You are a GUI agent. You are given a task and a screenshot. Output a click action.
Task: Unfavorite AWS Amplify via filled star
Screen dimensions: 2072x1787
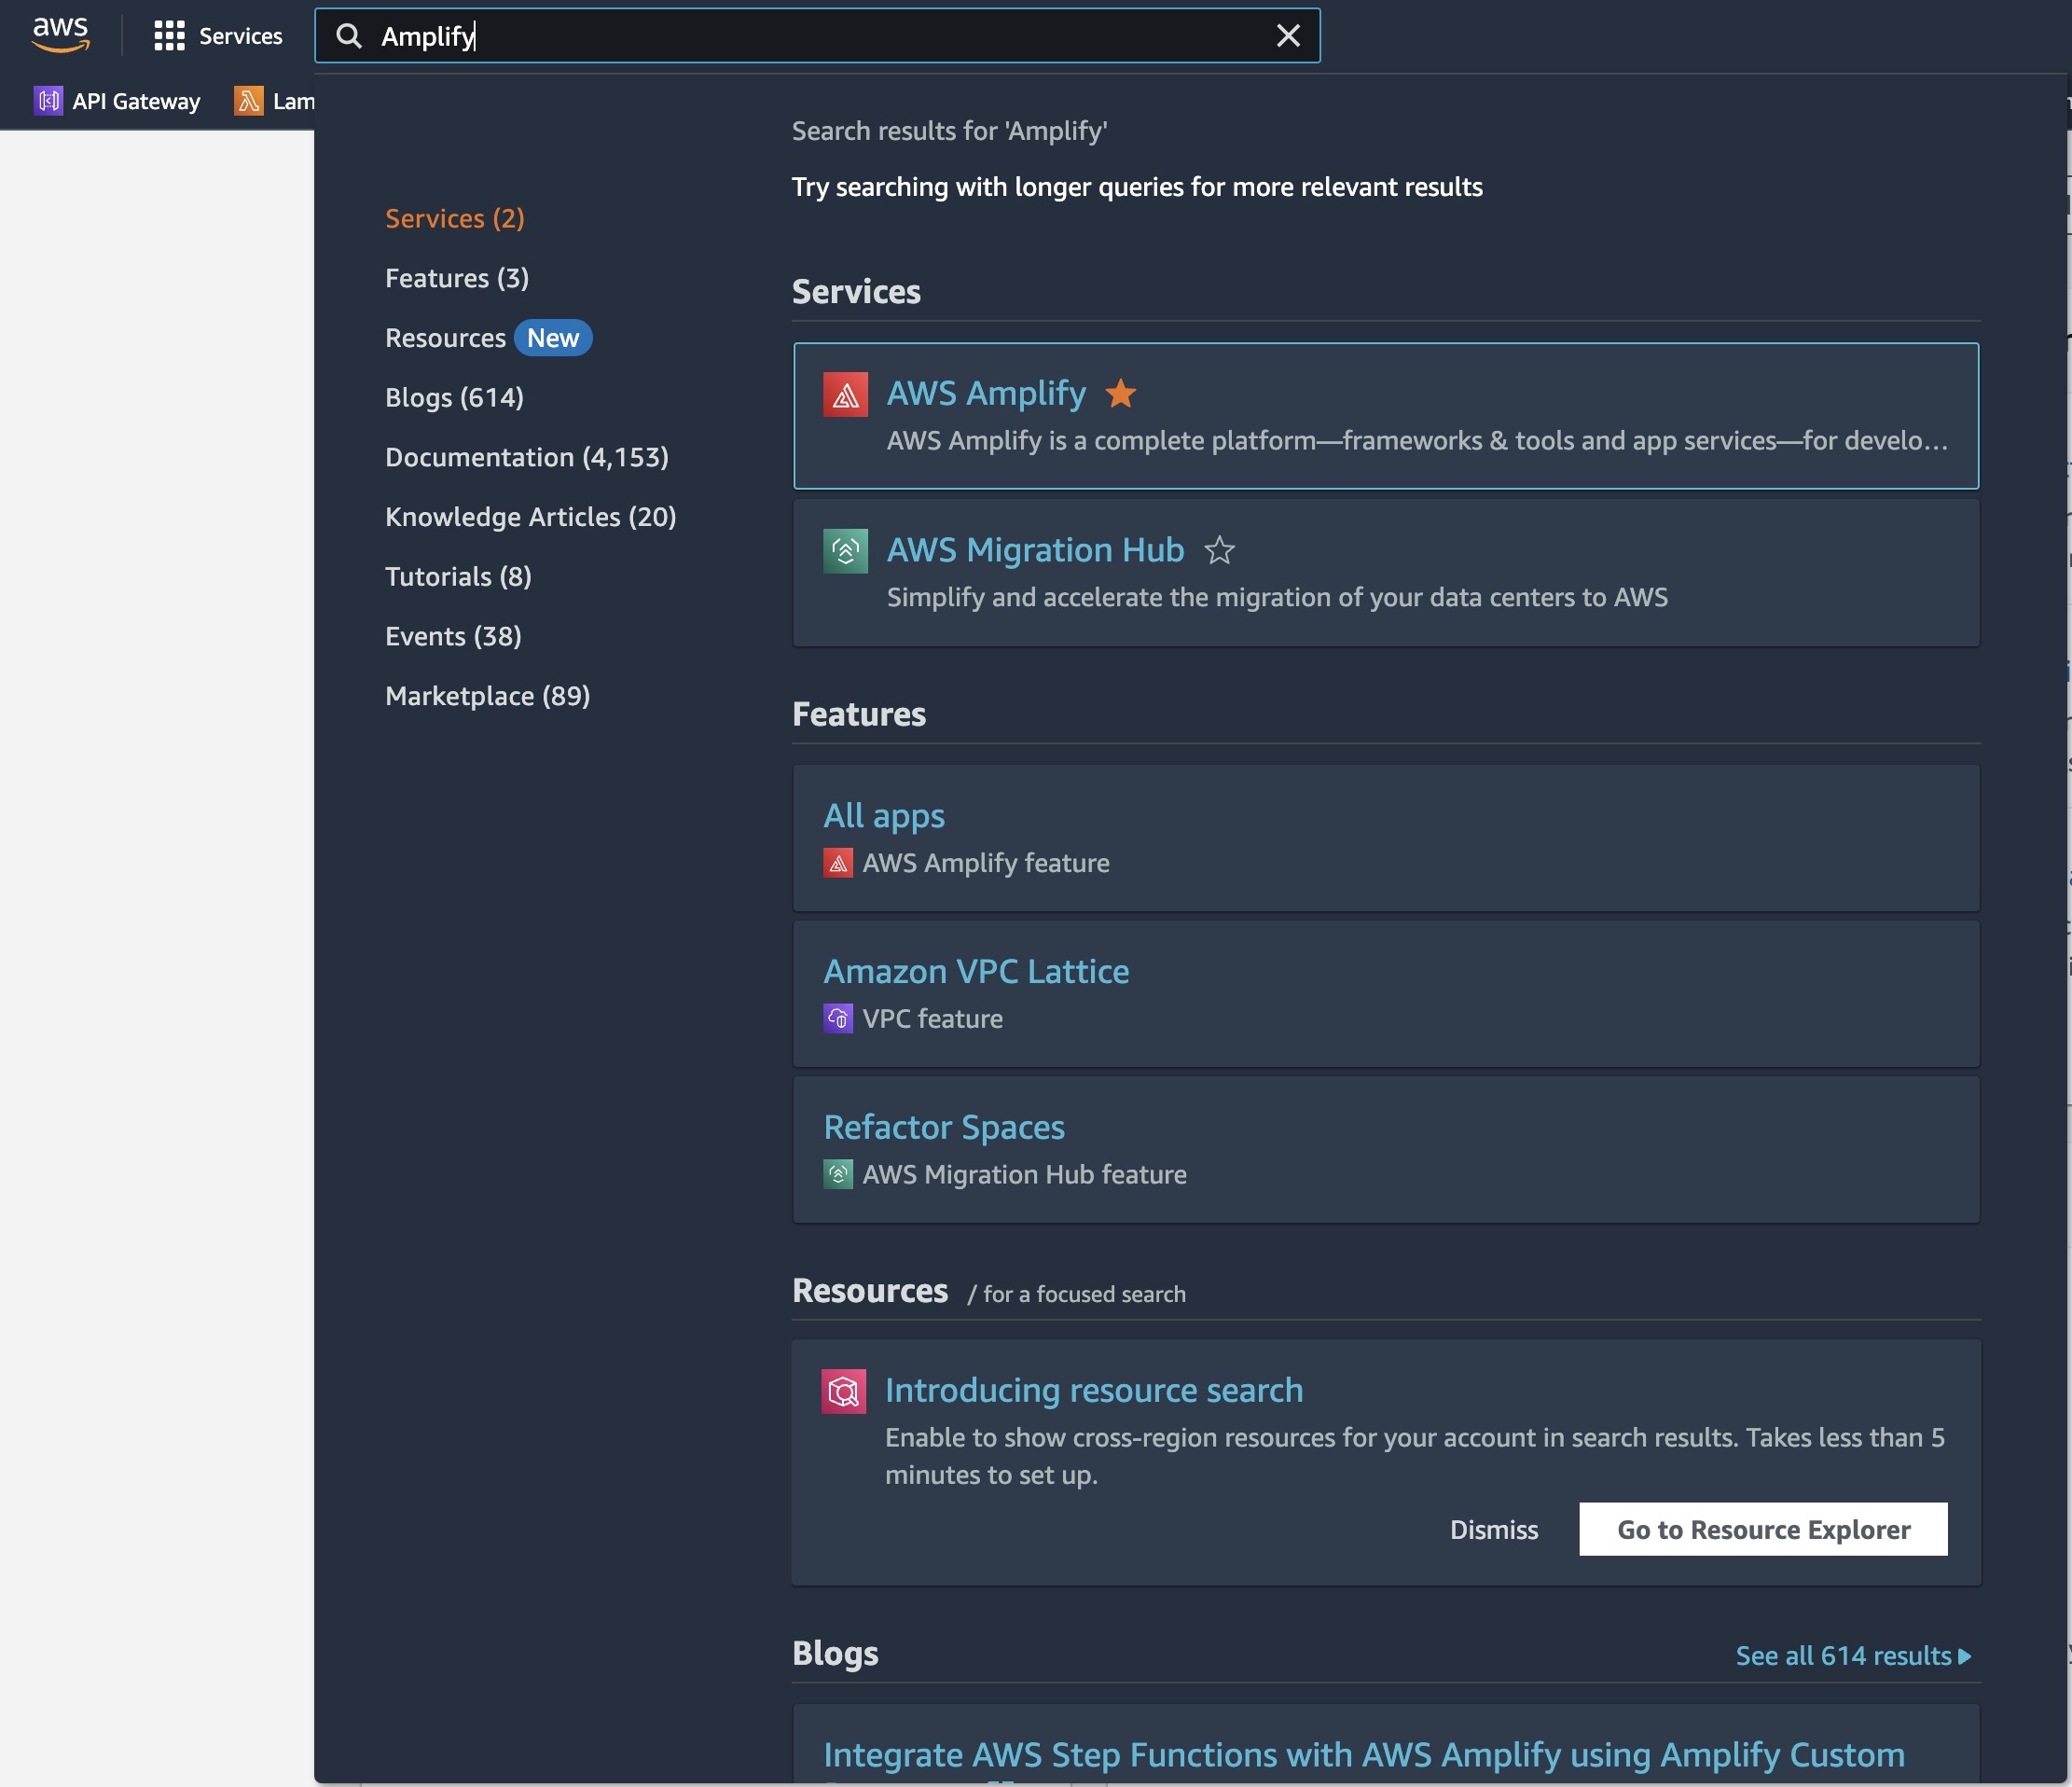[1120, 394]
